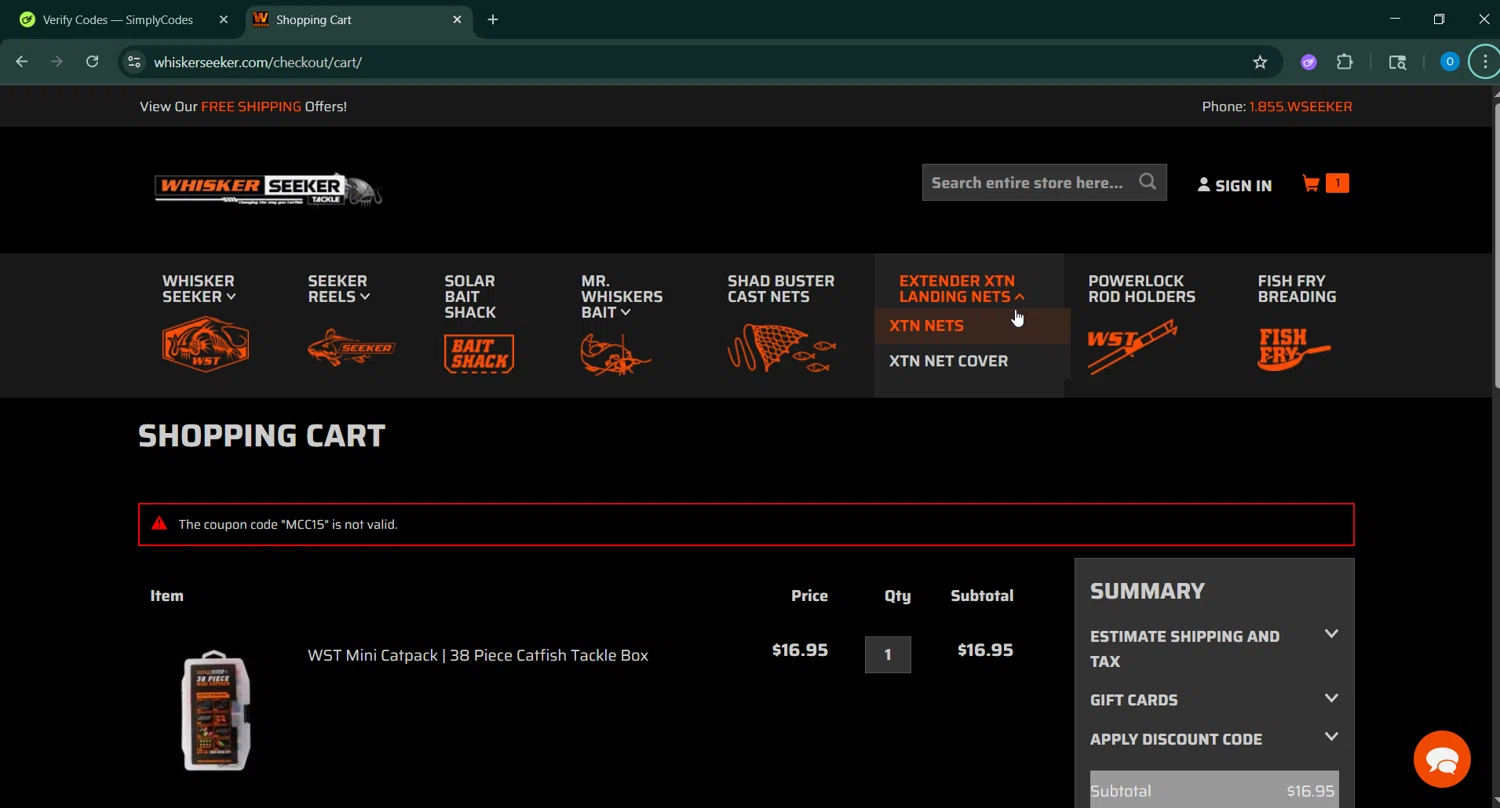
Task: Open a new browser tab
Action: [x=492, y=19]
